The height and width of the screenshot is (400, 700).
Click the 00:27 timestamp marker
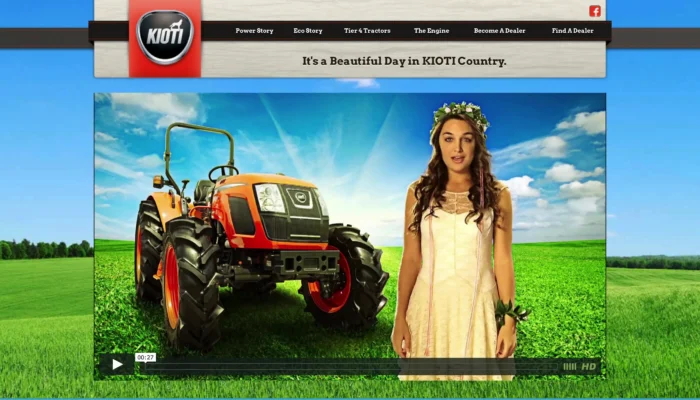[146, 358]
